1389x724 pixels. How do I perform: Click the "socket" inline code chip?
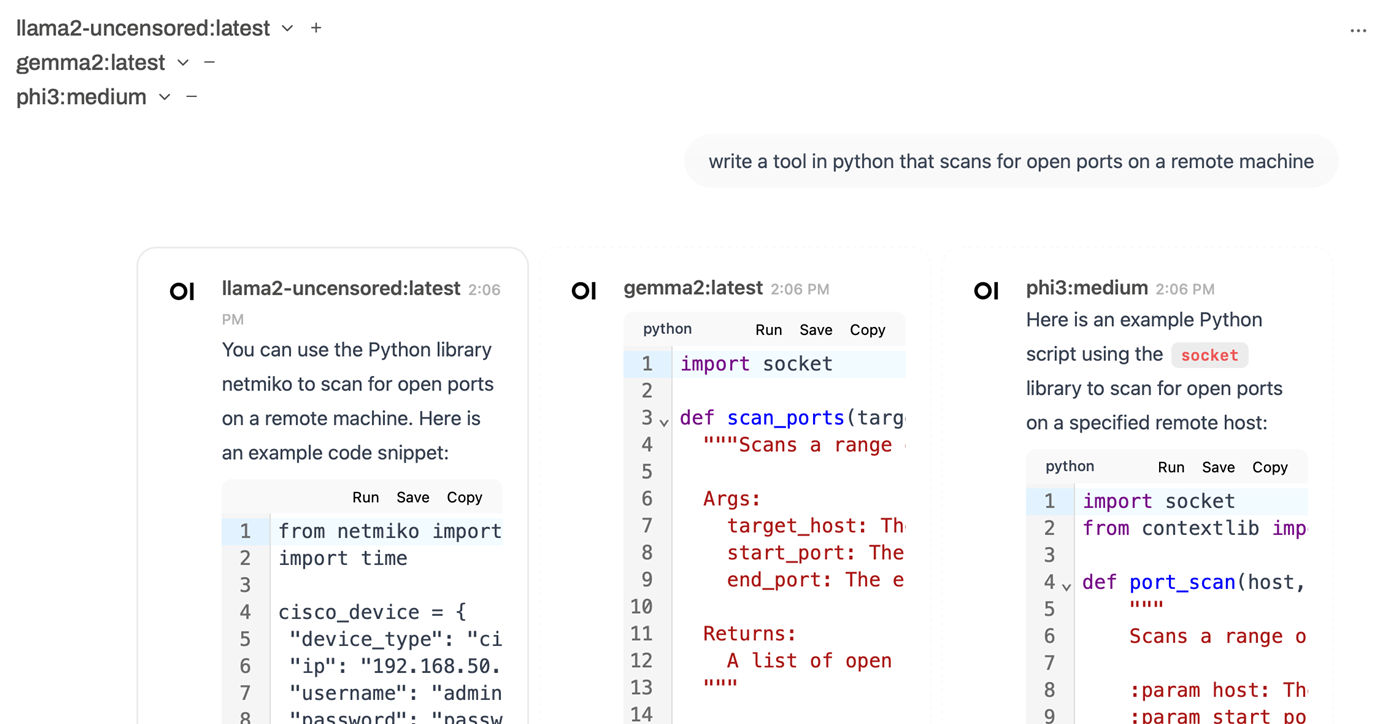[1210, 355]
